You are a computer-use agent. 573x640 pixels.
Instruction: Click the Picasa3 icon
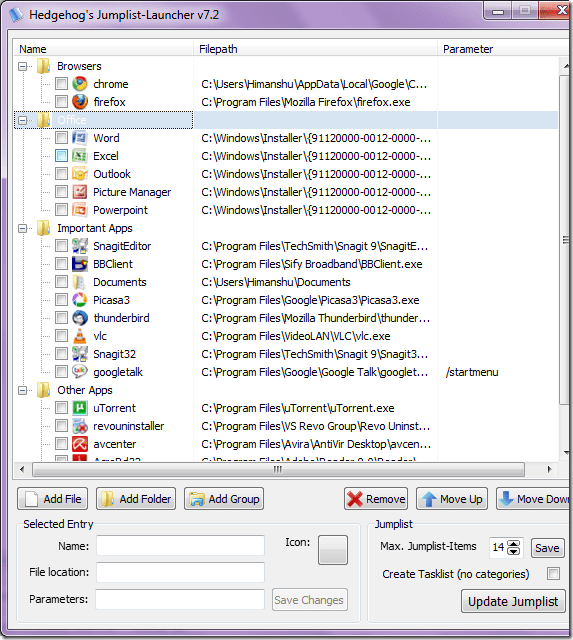coord(80,300)
